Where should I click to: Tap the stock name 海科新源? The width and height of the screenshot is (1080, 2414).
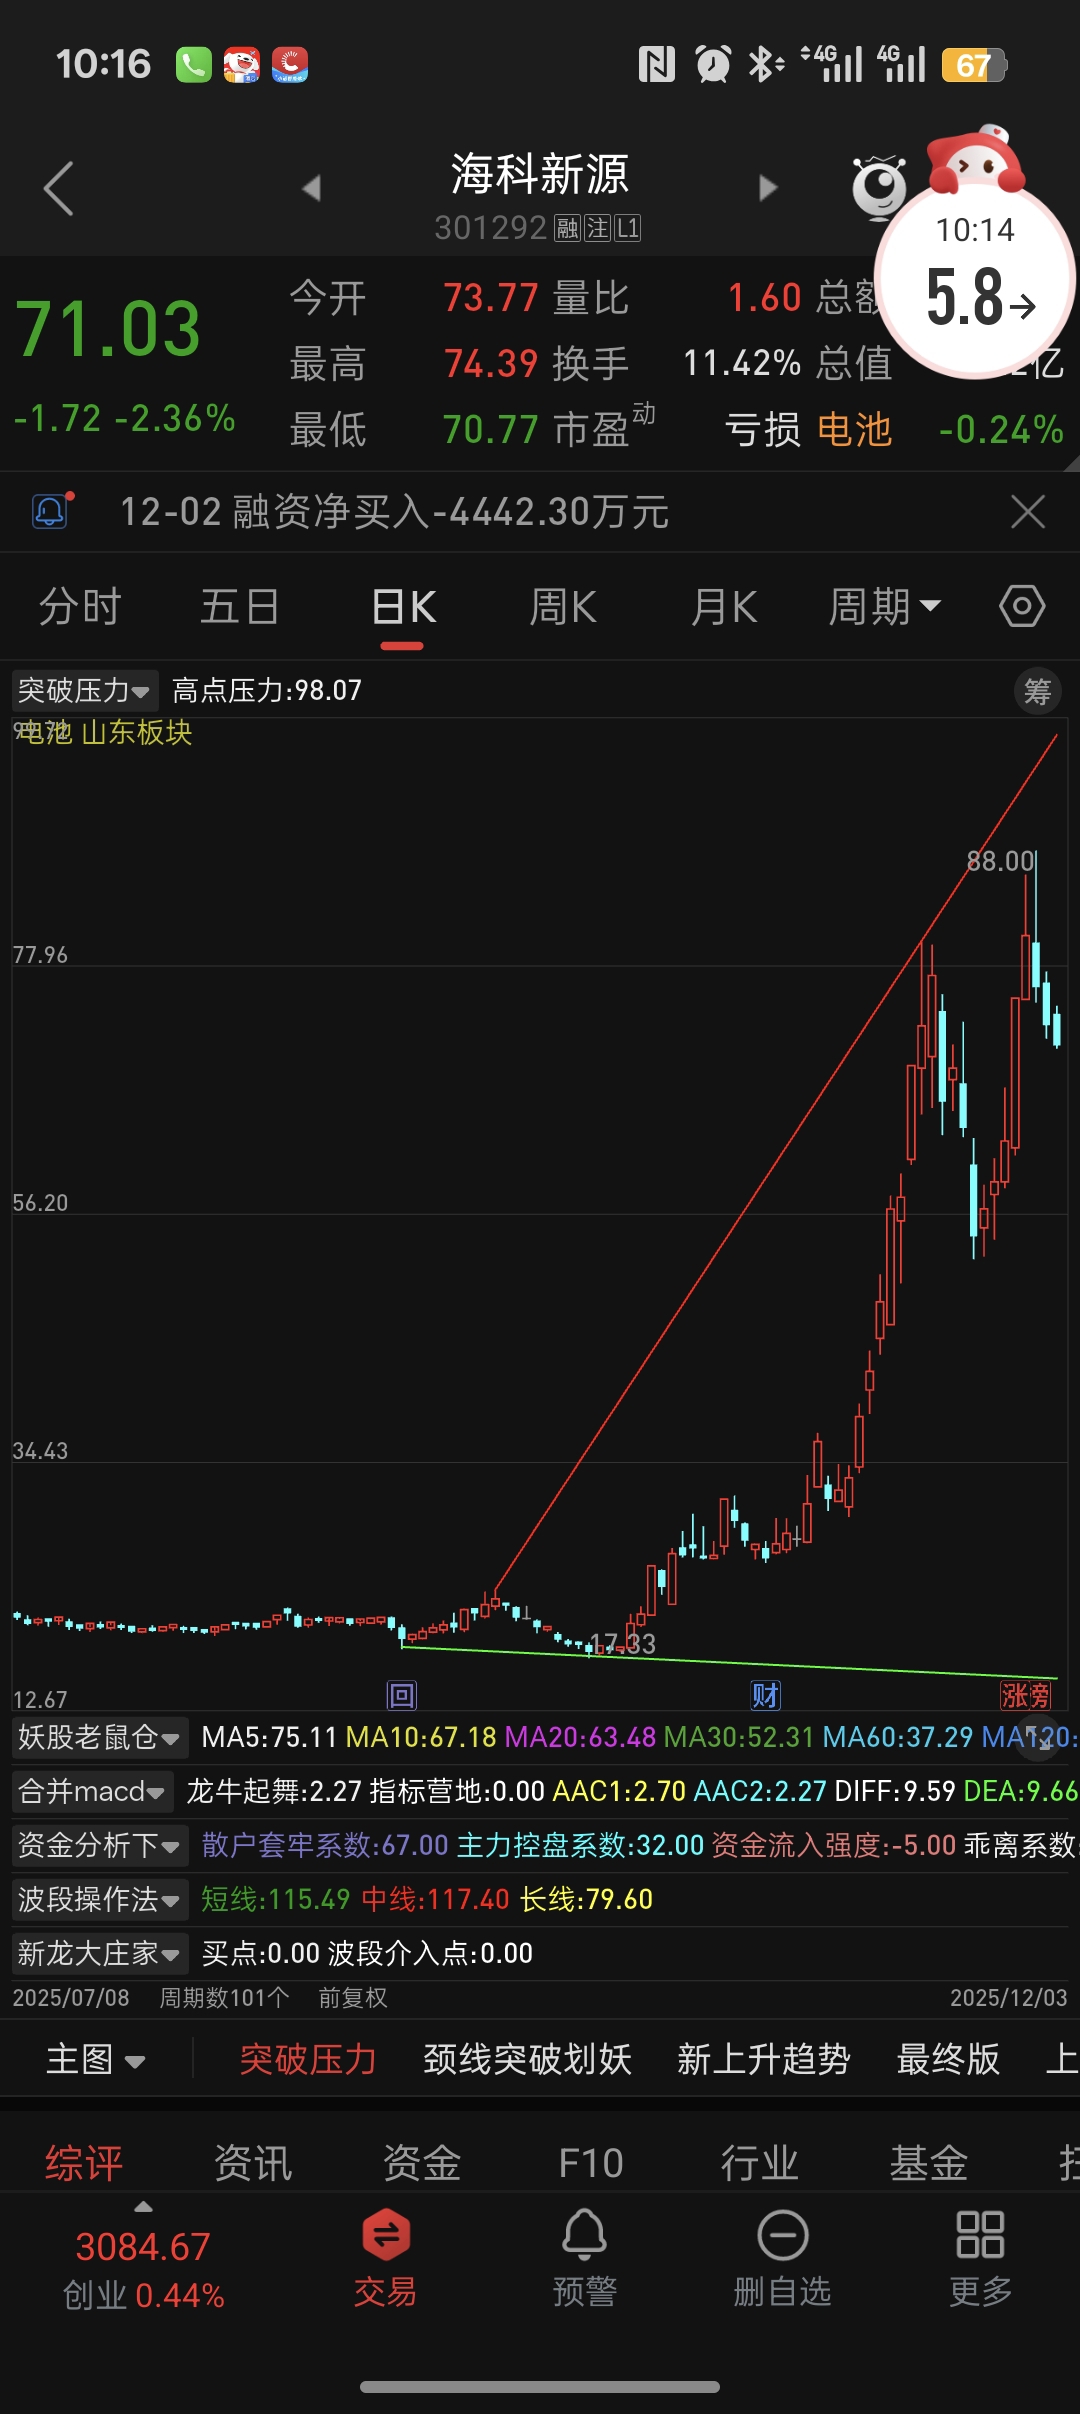pyautogui.click(x=540, y=174)
